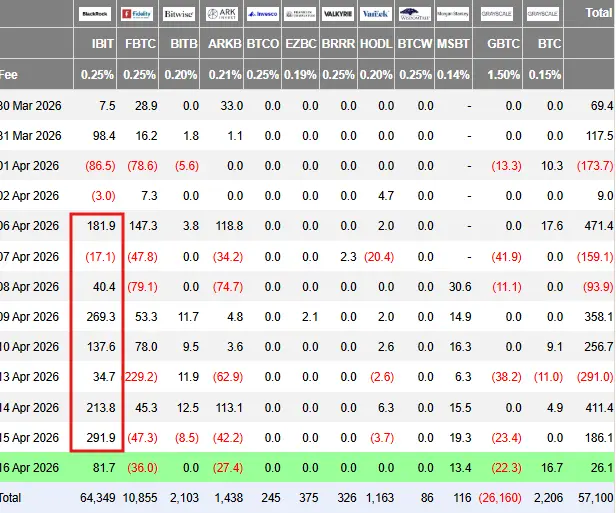
Task: Click the Grayscale logo above GBTC
Action: (497, 14)
